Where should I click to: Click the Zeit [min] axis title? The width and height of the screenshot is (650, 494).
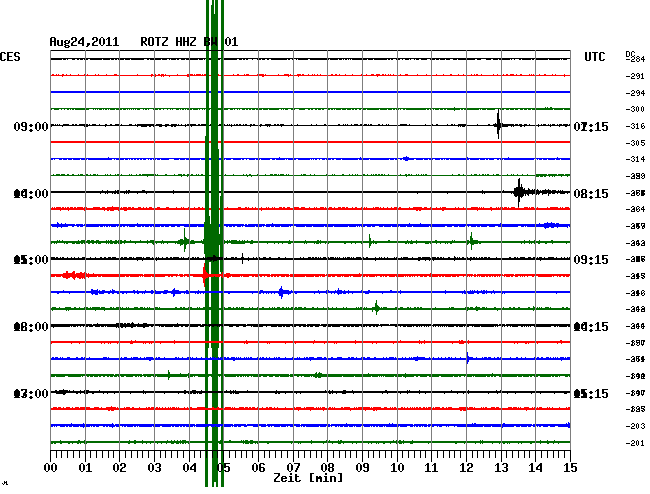point(308,478)
